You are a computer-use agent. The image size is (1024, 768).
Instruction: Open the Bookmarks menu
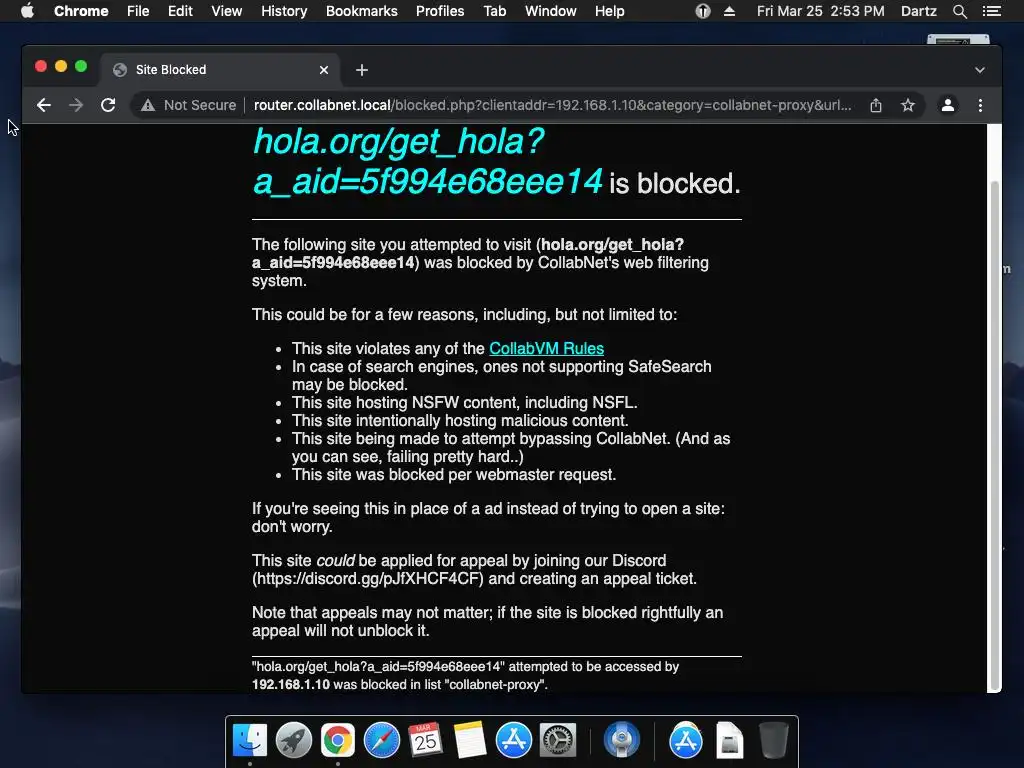click(x=361, y=11)
